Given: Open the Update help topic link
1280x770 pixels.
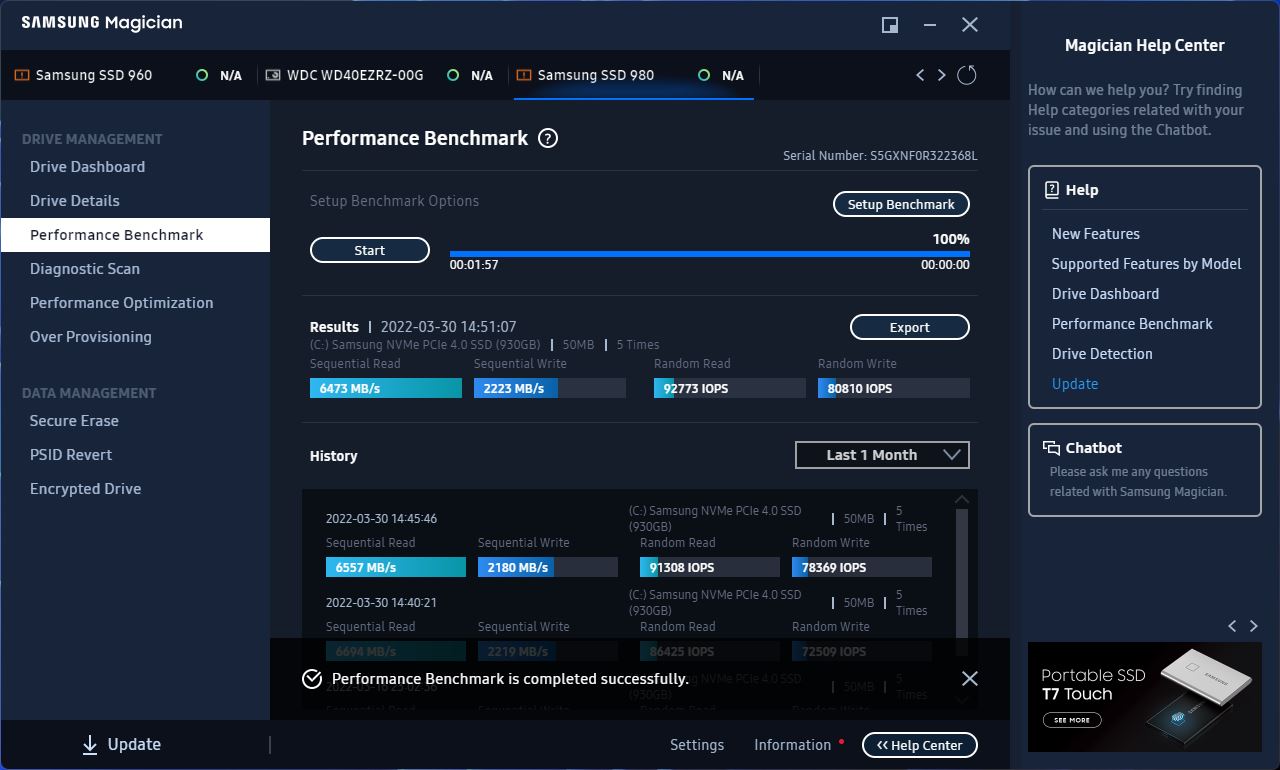Looking at the screenshot, I should point(1075,384).
